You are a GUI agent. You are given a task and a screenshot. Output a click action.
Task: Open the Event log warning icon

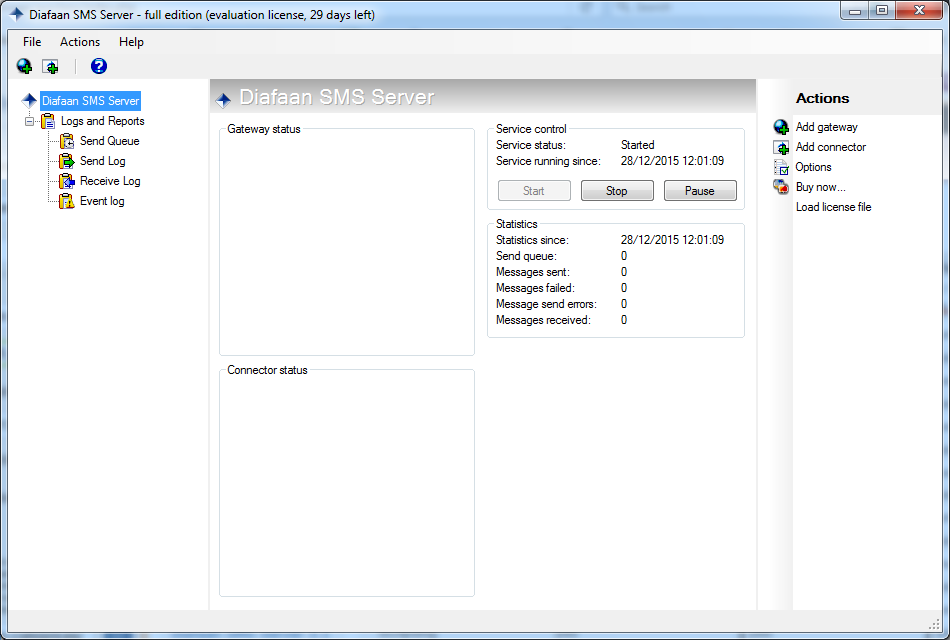(x=66, y=200)
